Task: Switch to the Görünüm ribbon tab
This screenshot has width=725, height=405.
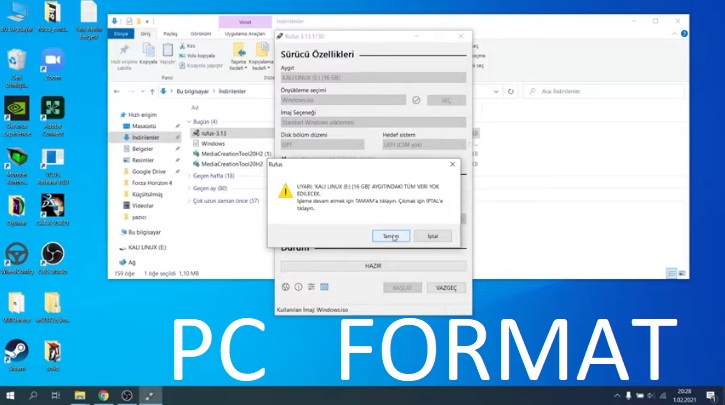Action: [x=201, y=34]
